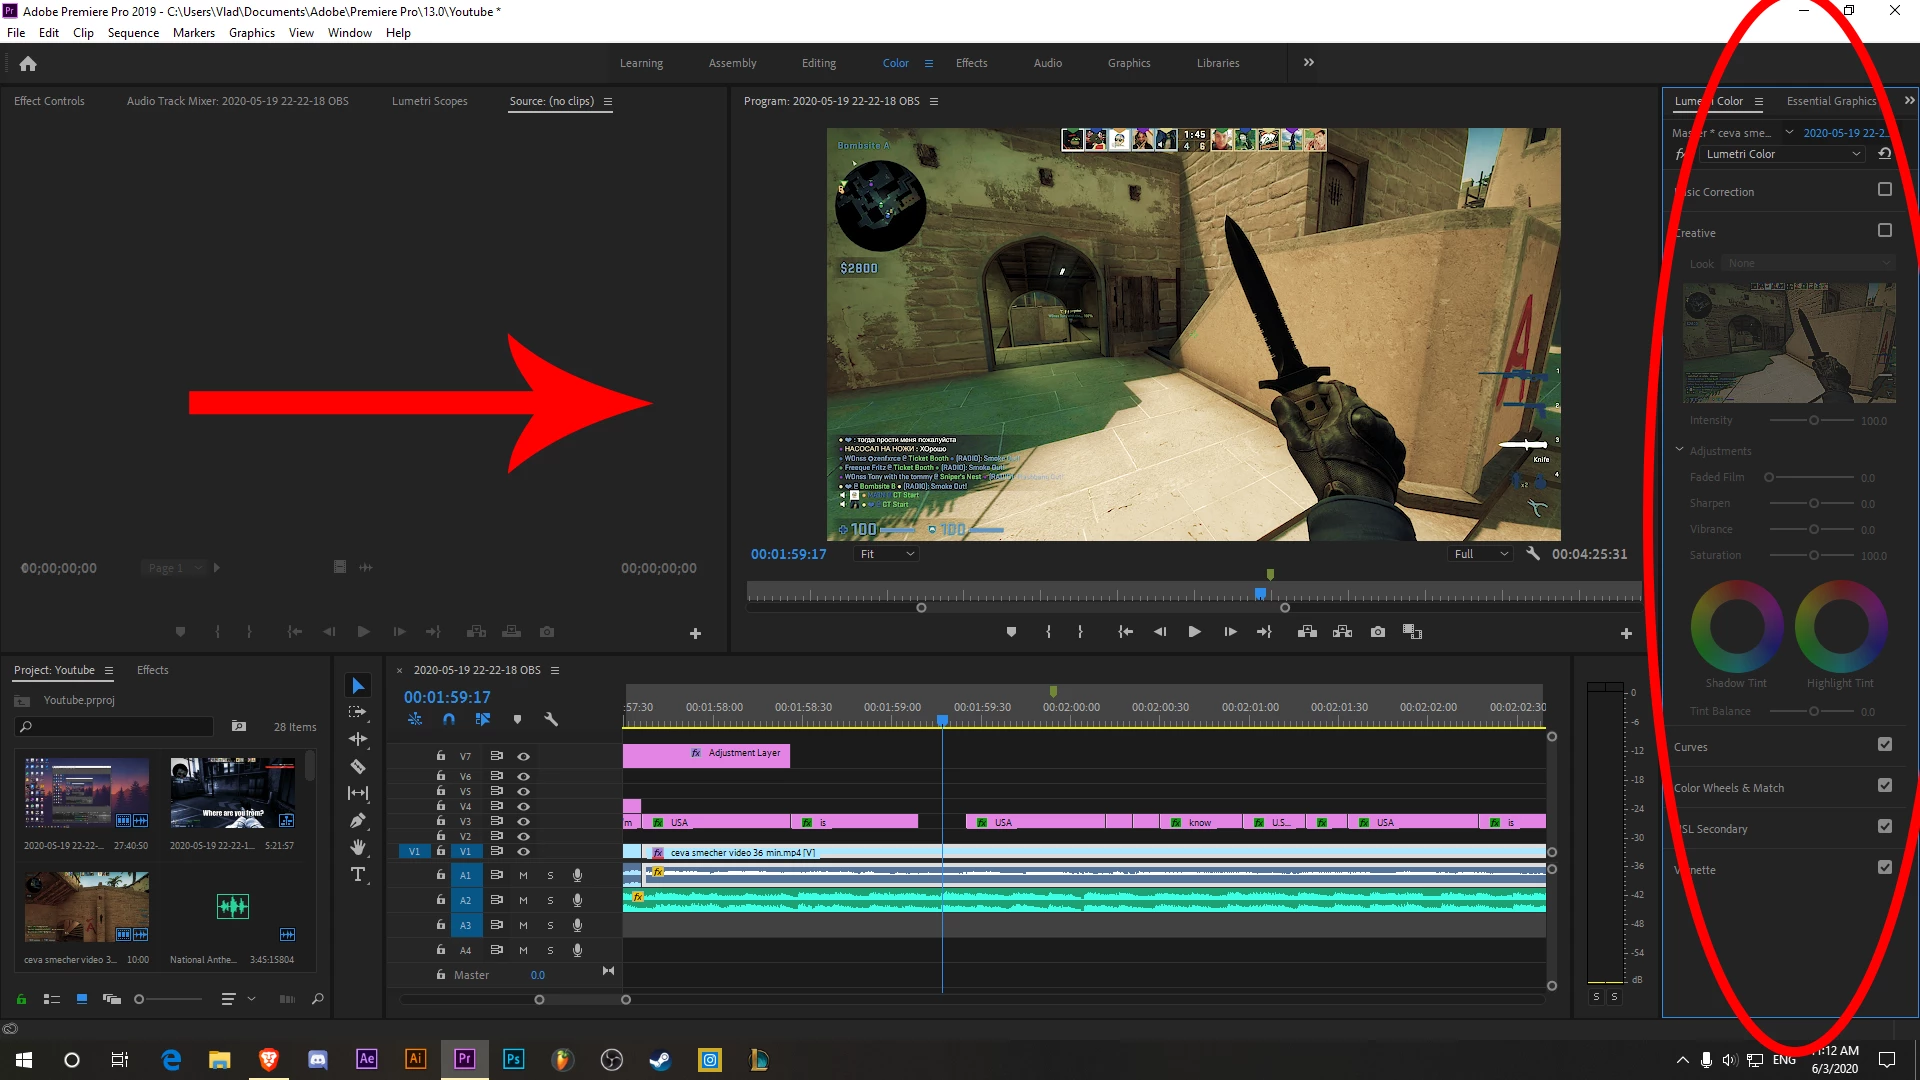Go to the Home screen icon

(28, 64)
